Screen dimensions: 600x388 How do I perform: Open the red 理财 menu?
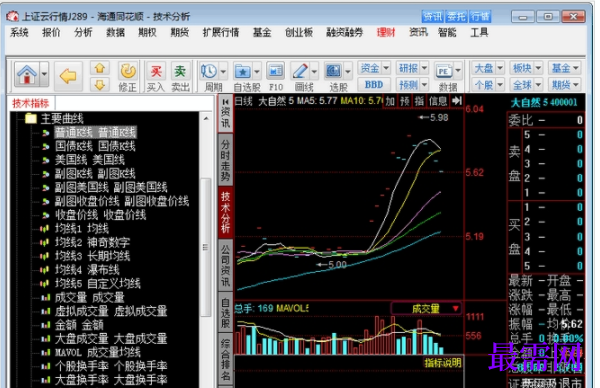(386, 33)
